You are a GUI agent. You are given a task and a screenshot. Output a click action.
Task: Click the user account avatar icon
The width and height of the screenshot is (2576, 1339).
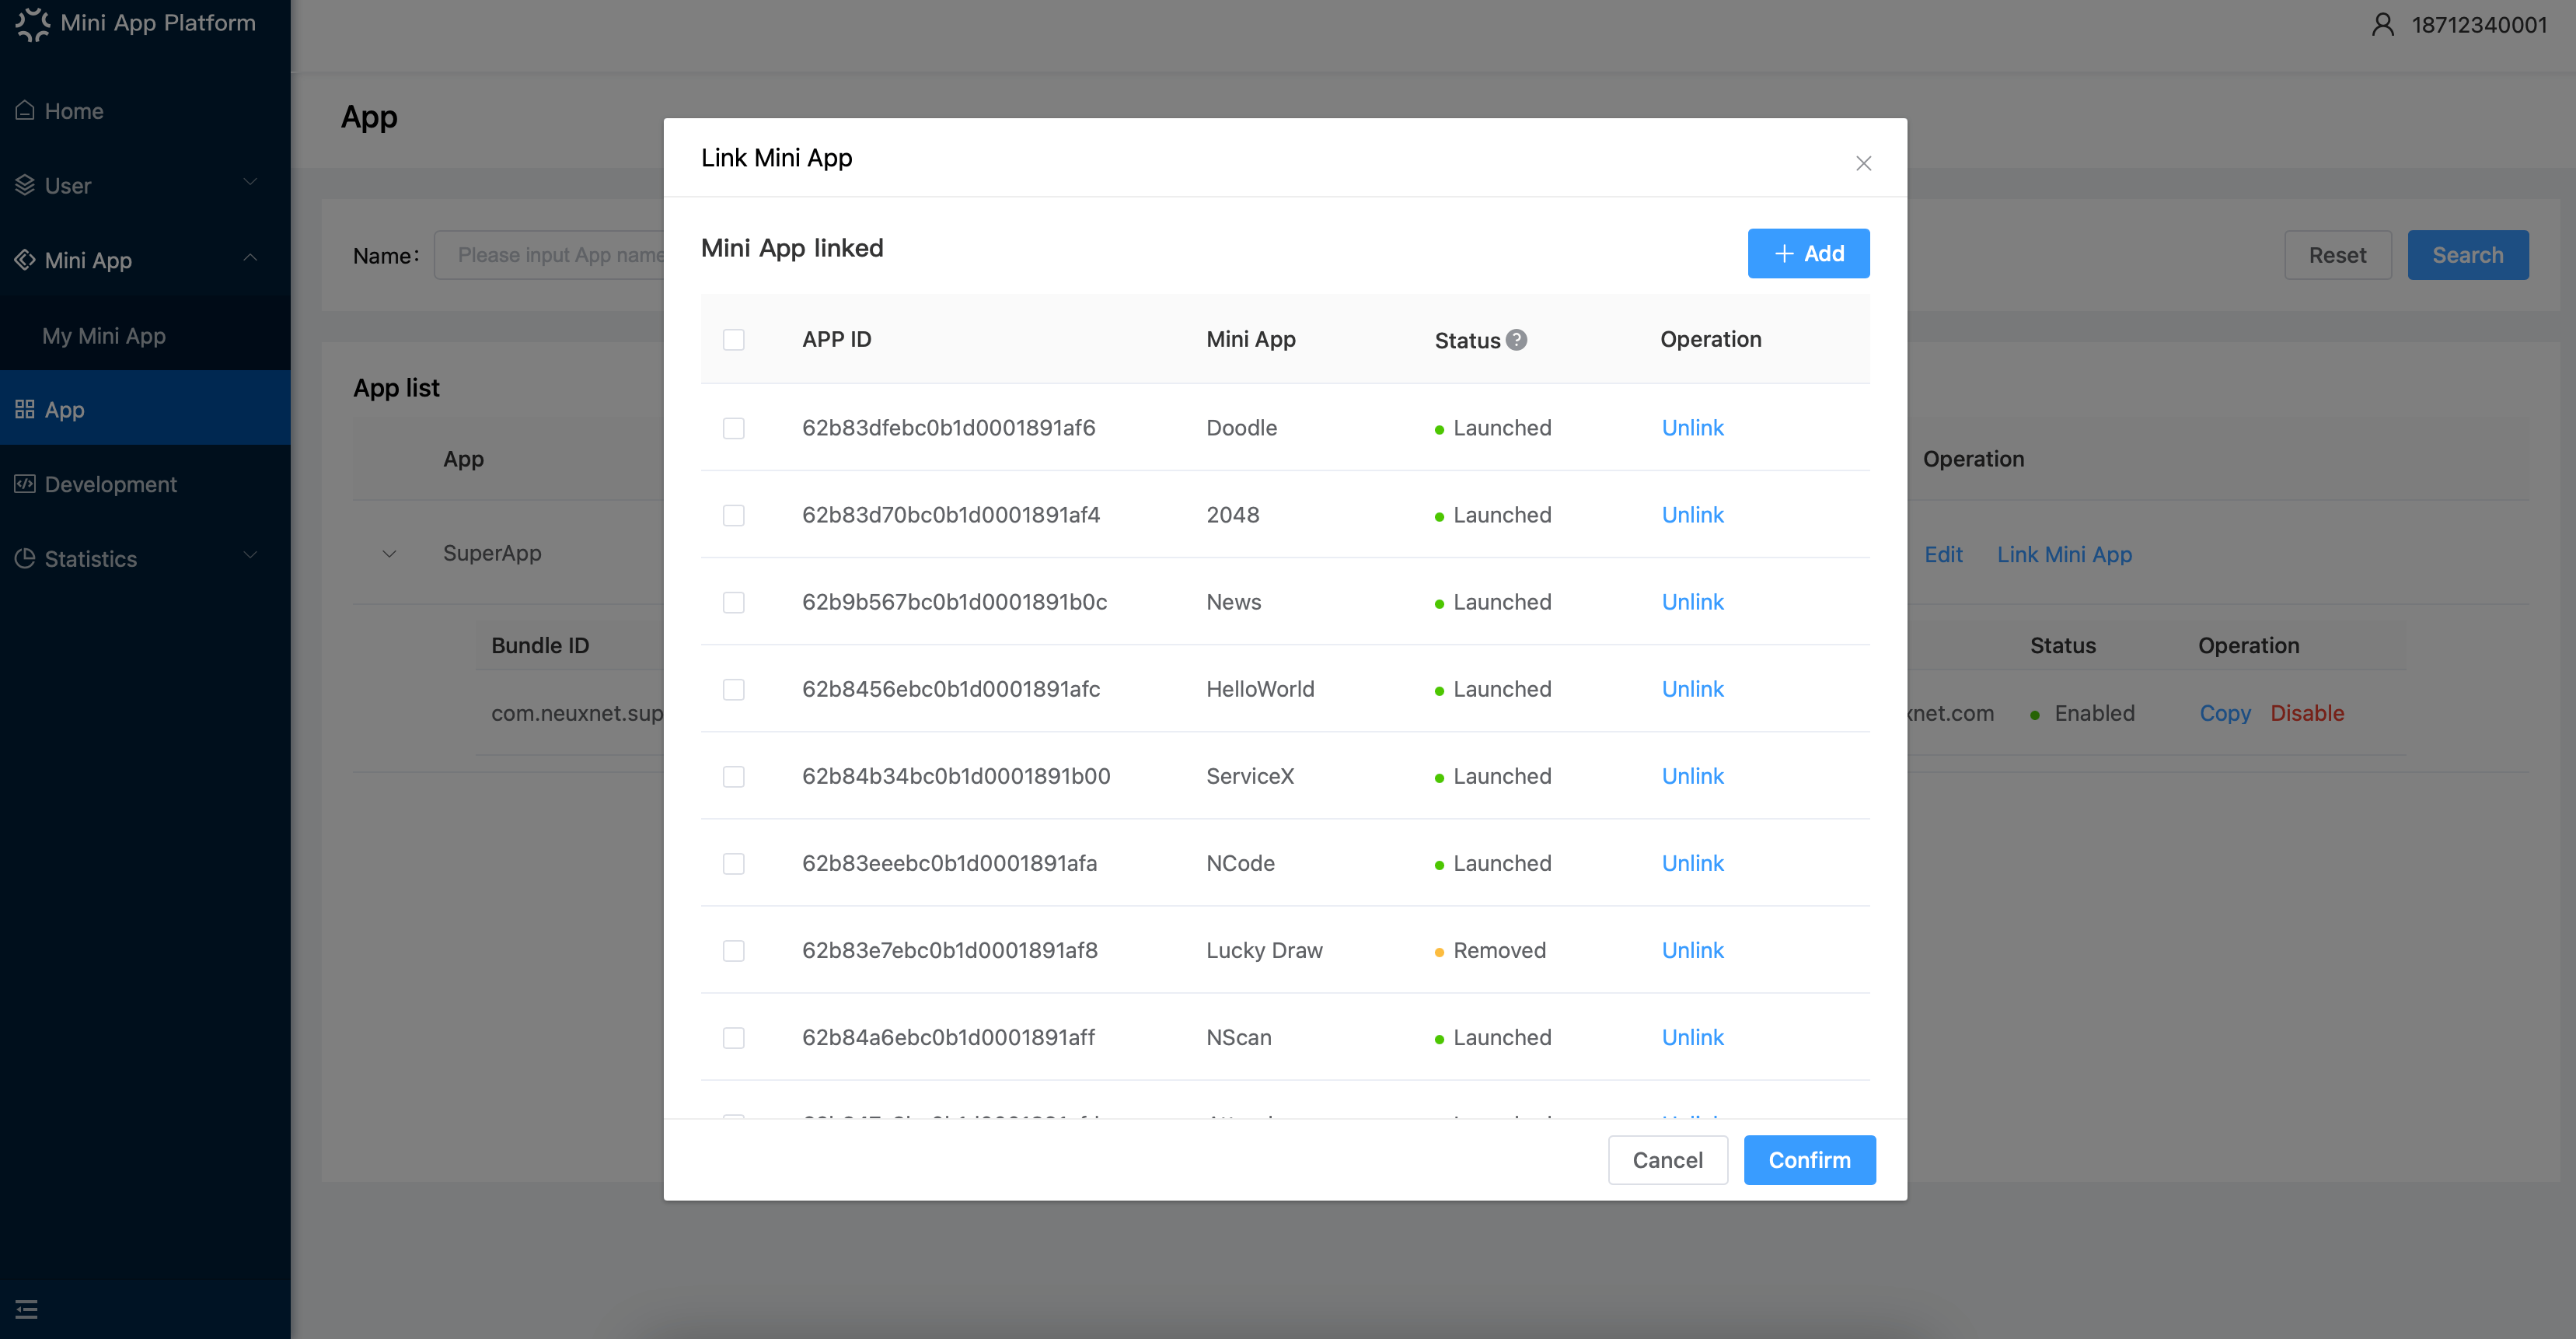[x=2383, y=24]
